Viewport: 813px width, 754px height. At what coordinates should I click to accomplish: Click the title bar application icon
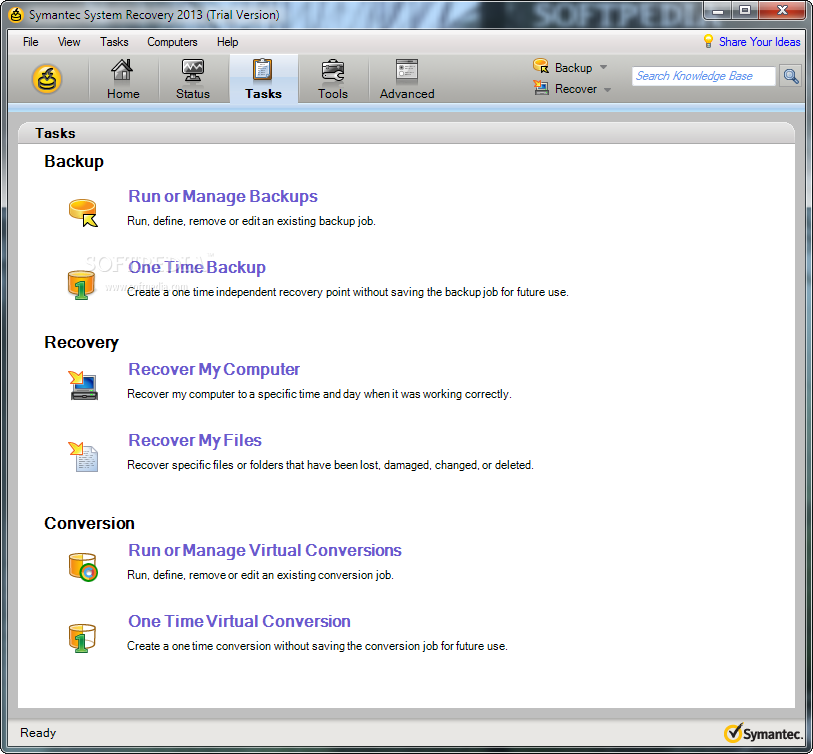[x=16, y=15]
